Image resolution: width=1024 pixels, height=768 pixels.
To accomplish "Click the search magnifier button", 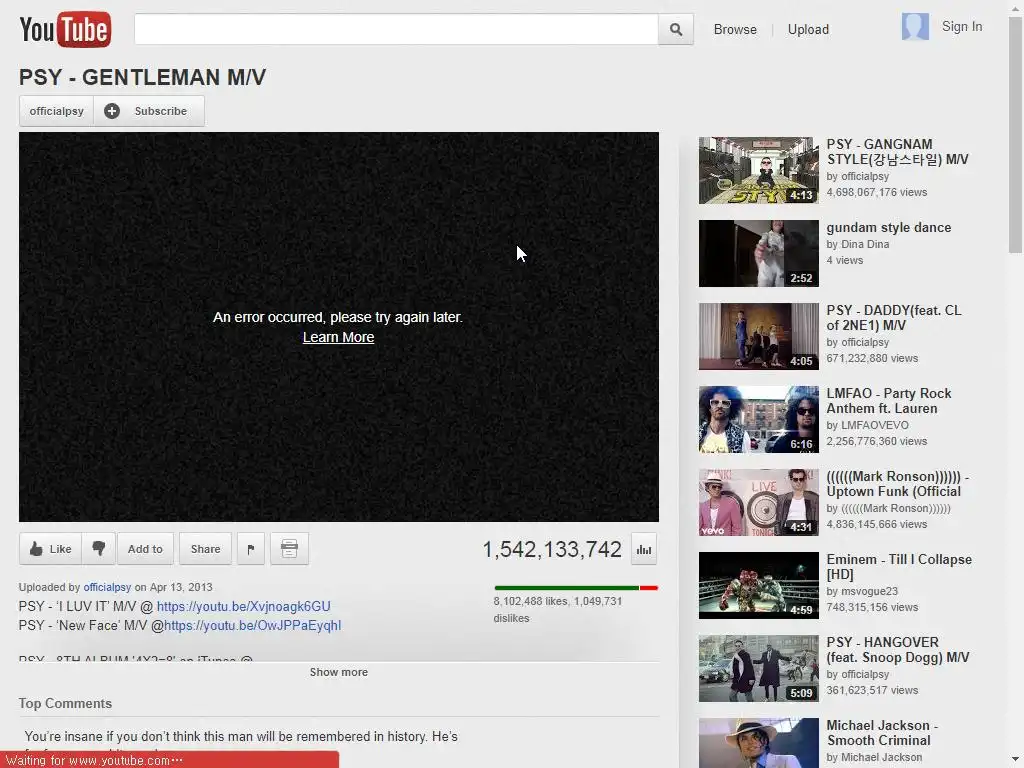I will click(676, 29).
